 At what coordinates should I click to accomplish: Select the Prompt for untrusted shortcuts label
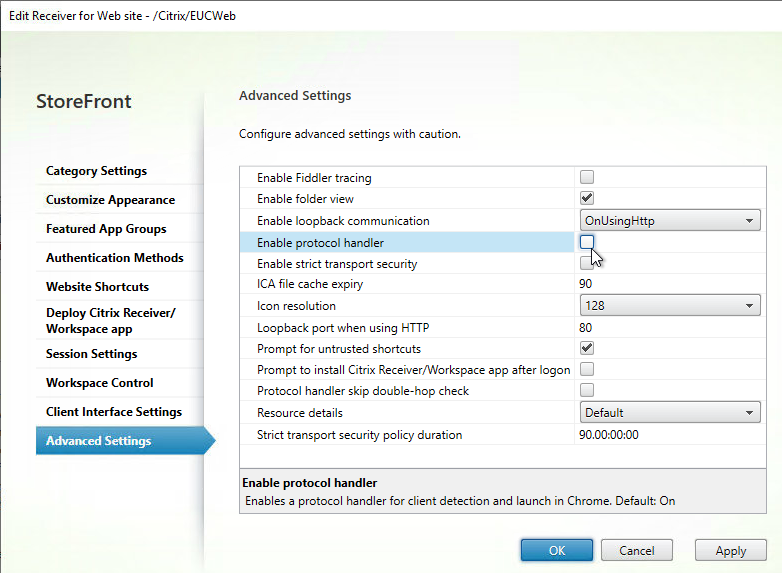339,349
